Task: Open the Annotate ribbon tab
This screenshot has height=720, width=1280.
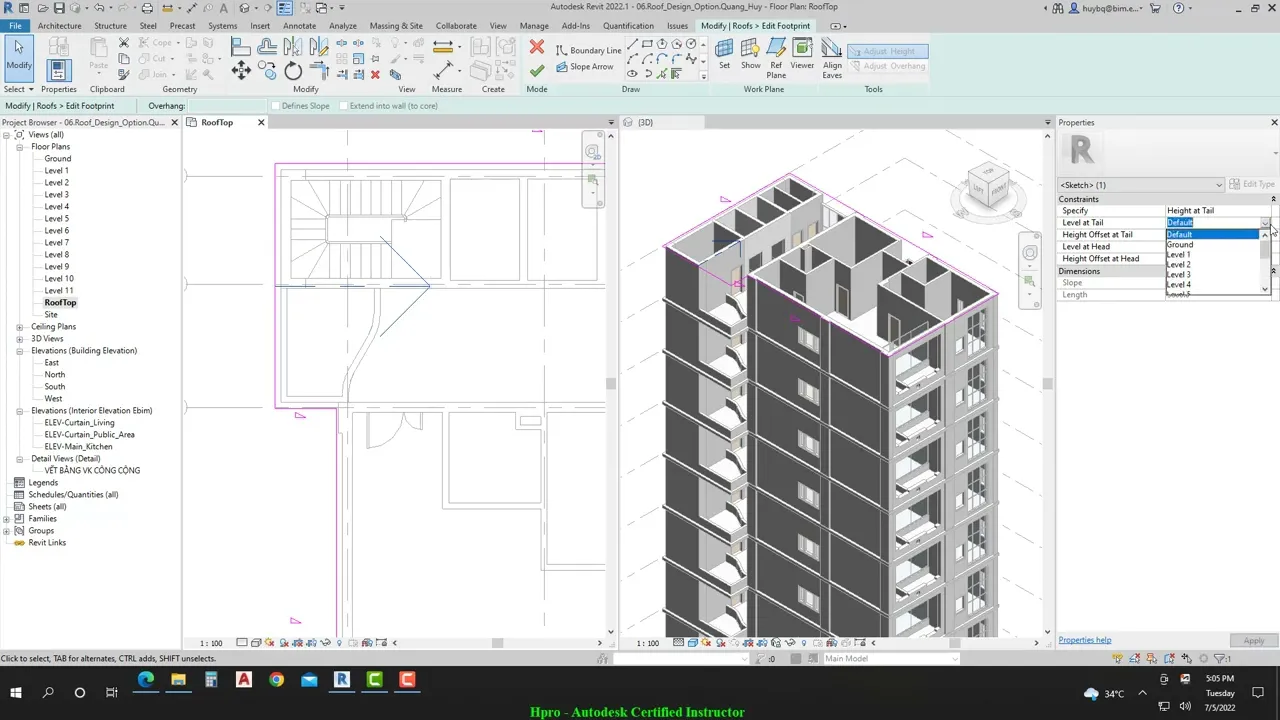Action: [x=299, y=26]
